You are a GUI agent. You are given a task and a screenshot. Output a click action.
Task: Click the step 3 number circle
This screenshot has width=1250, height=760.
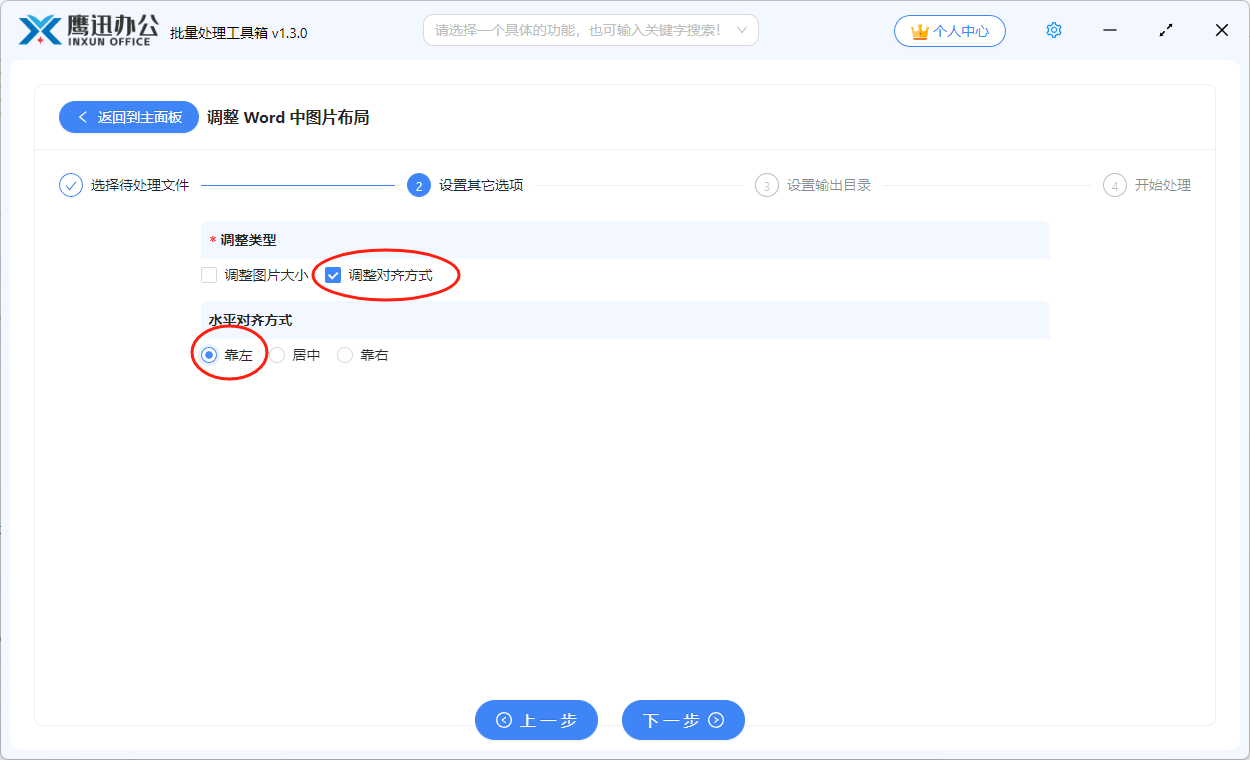coord(767,185)
